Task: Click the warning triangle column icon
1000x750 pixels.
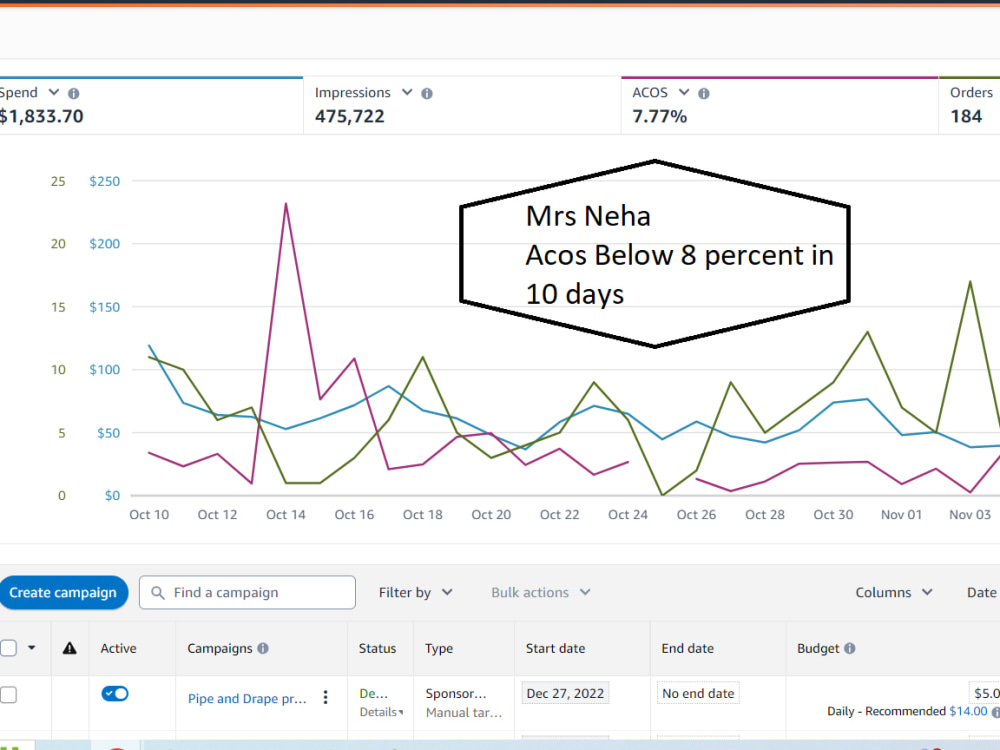Action: pos(70,648)
